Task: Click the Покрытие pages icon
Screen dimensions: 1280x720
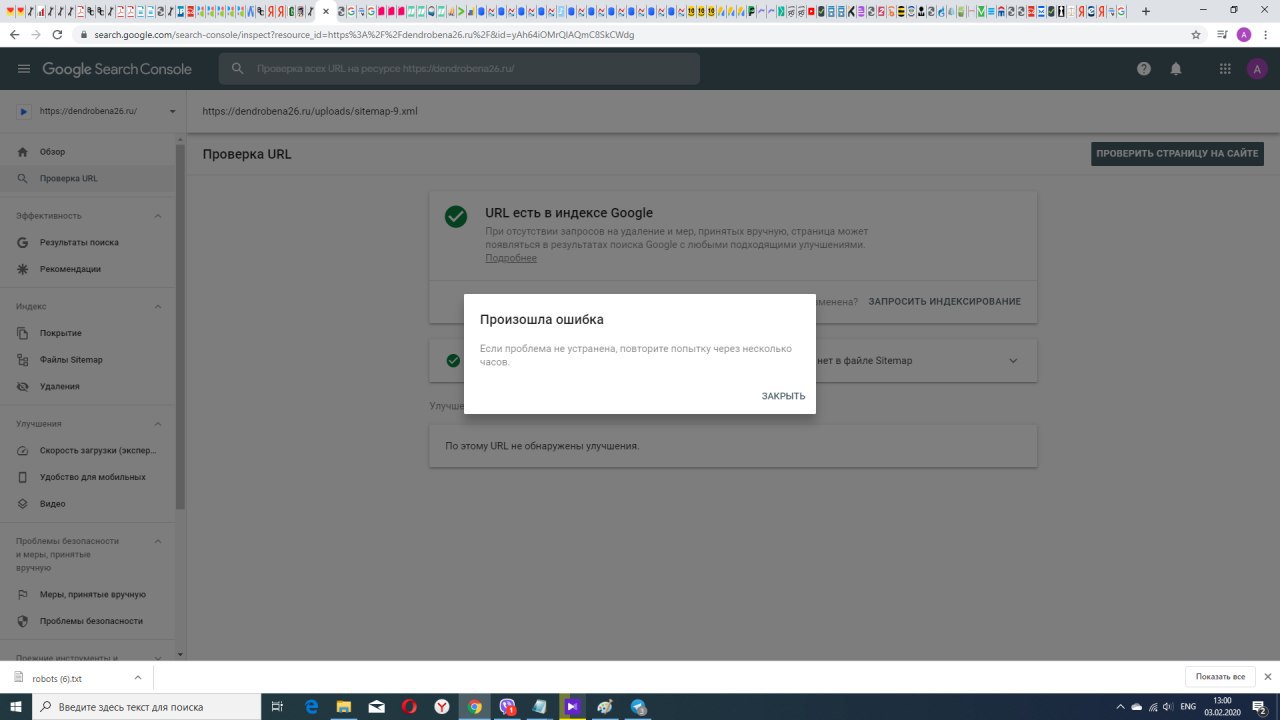Action: click(22, 333)
